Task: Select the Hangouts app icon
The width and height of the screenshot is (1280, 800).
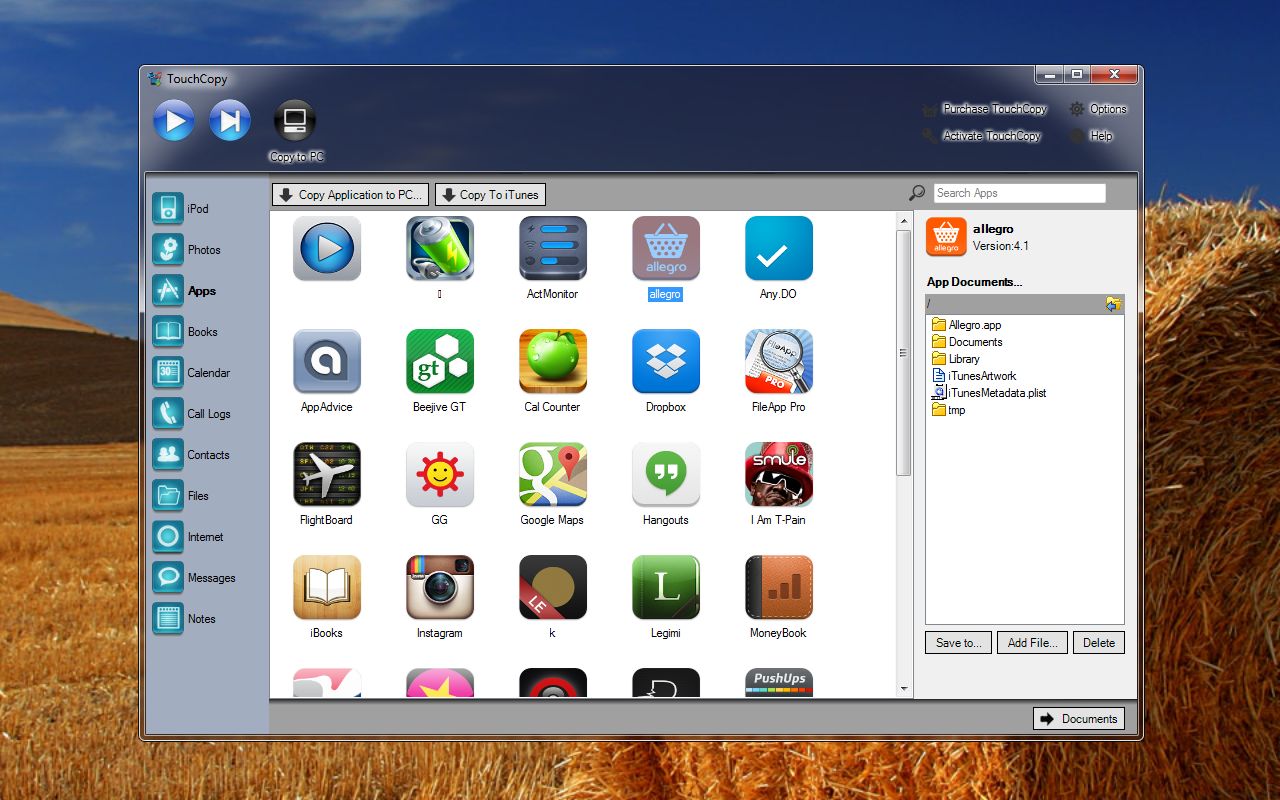Action: pyautogui.click(x=666, y=475)
